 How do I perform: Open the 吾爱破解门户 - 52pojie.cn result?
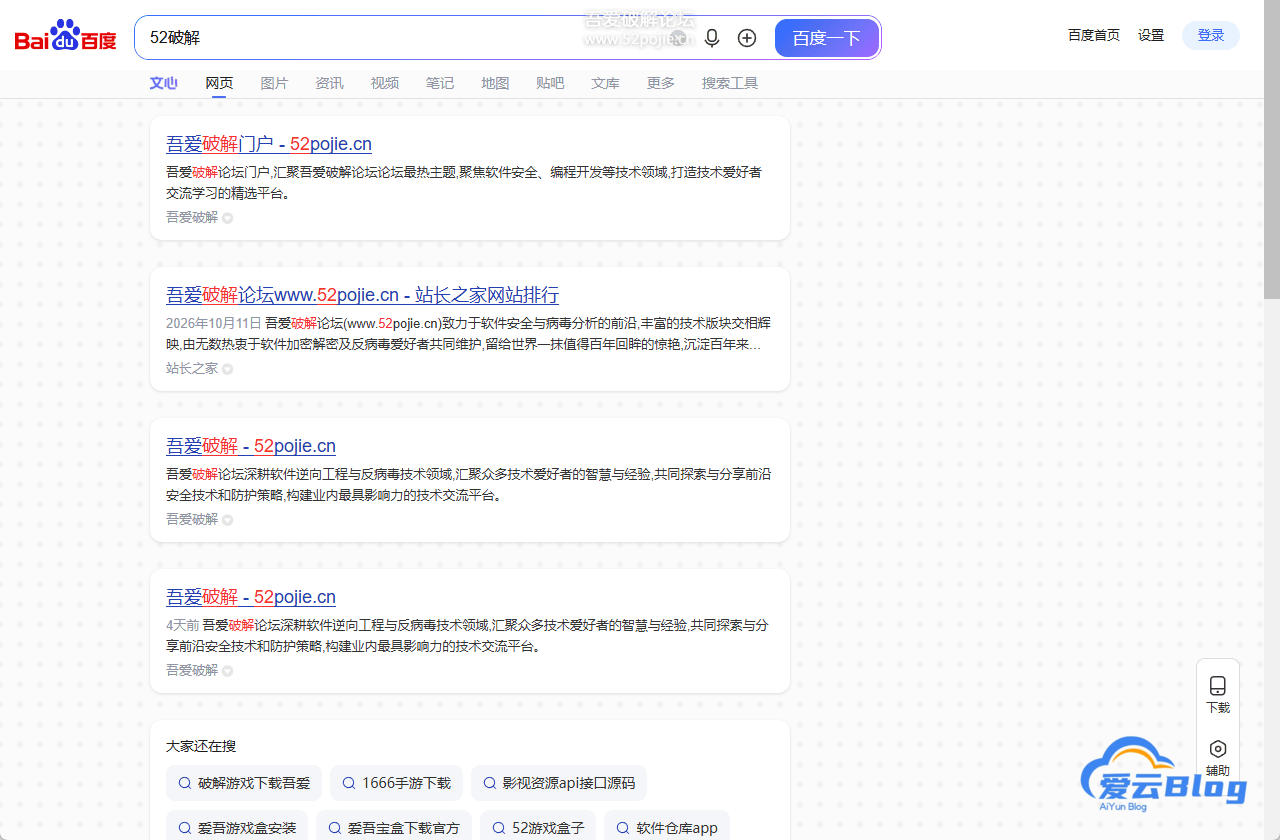269,144
